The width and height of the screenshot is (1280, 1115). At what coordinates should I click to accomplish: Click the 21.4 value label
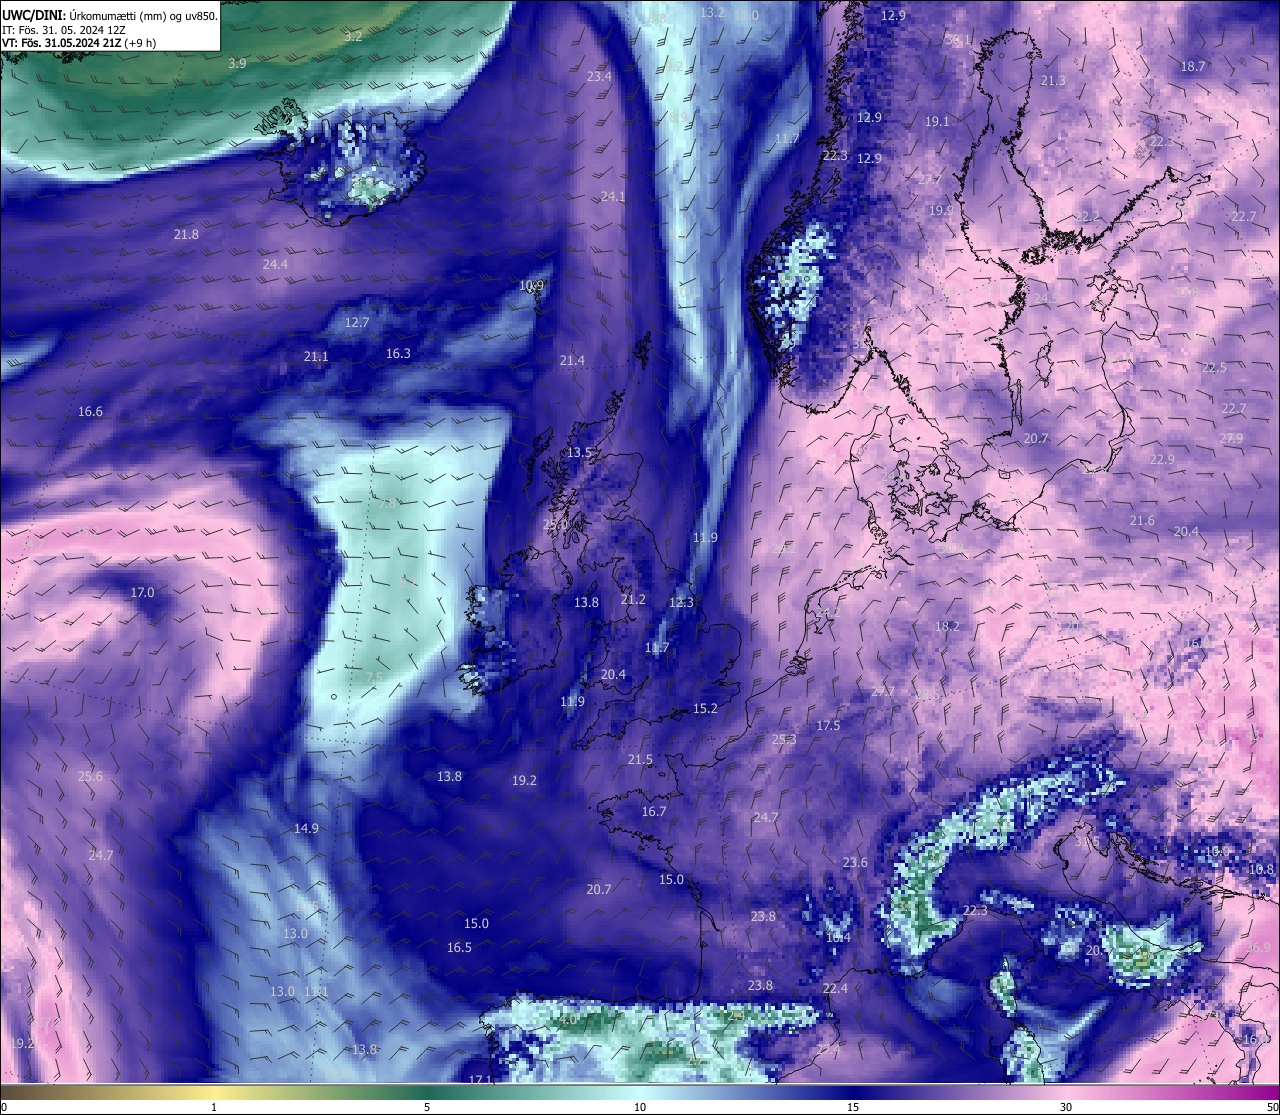click(x=572, y=360)
